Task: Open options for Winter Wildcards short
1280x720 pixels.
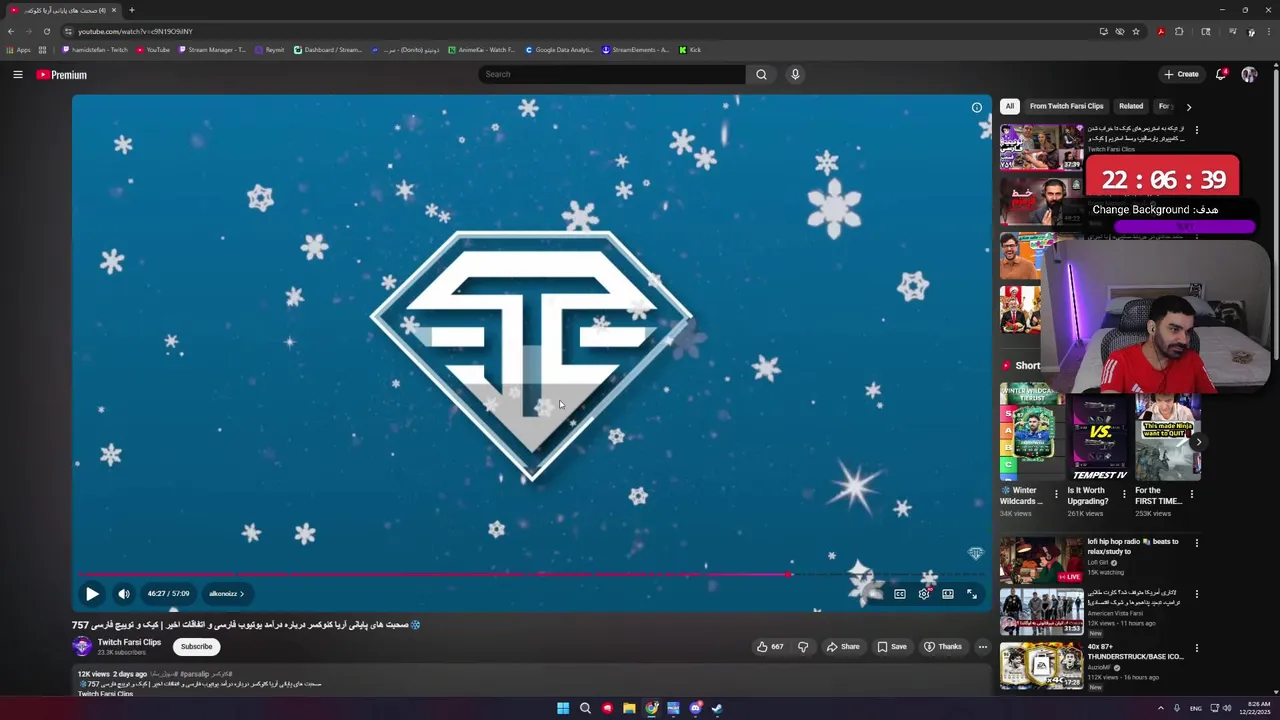Action: (1056, 494)
